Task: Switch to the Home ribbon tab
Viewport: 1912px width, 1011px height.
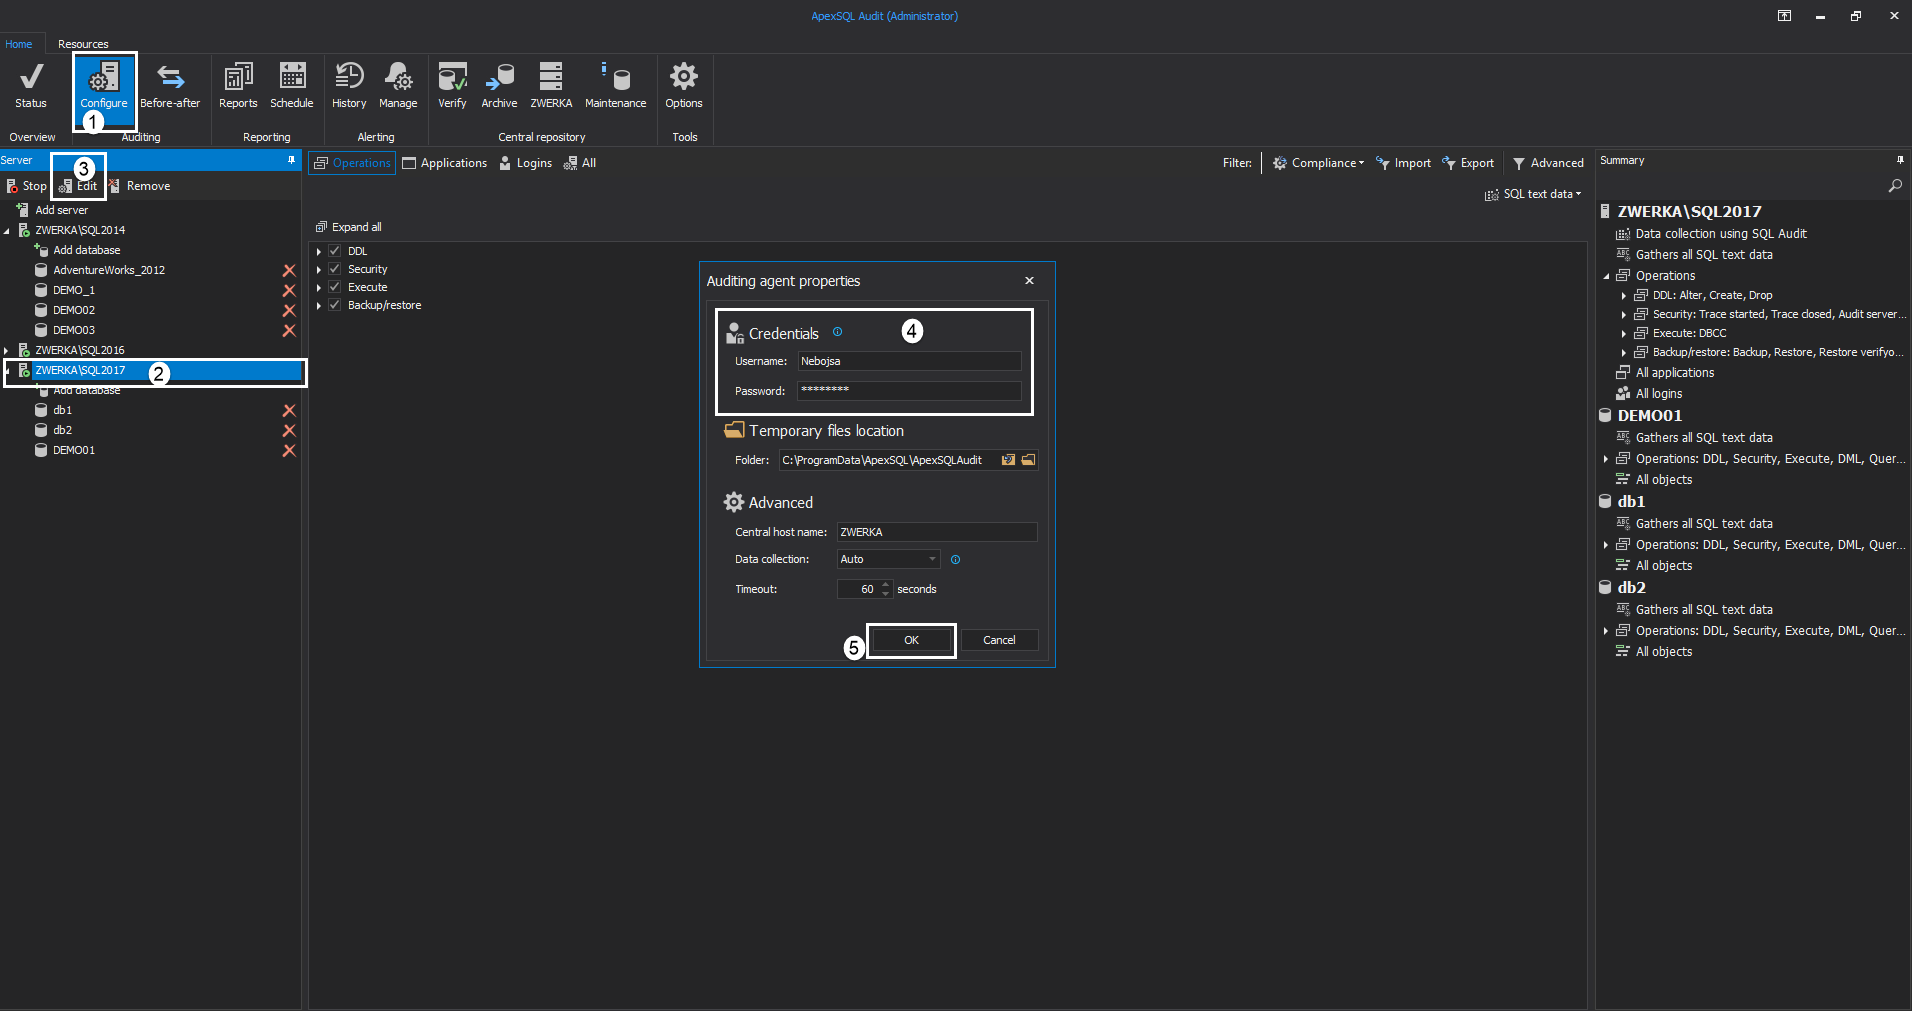Action: [19, 44]
